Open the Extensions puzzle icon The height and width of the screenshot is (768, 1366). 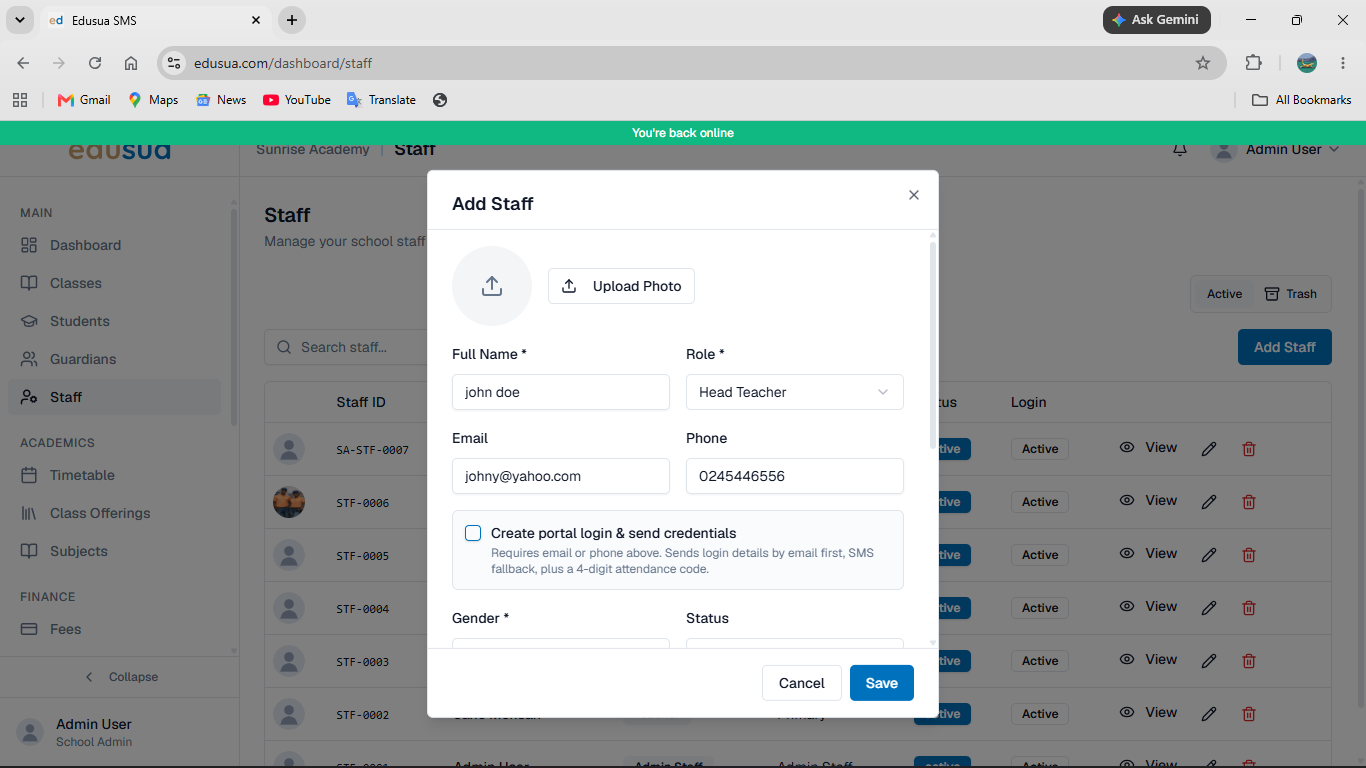click(1253, 63)
